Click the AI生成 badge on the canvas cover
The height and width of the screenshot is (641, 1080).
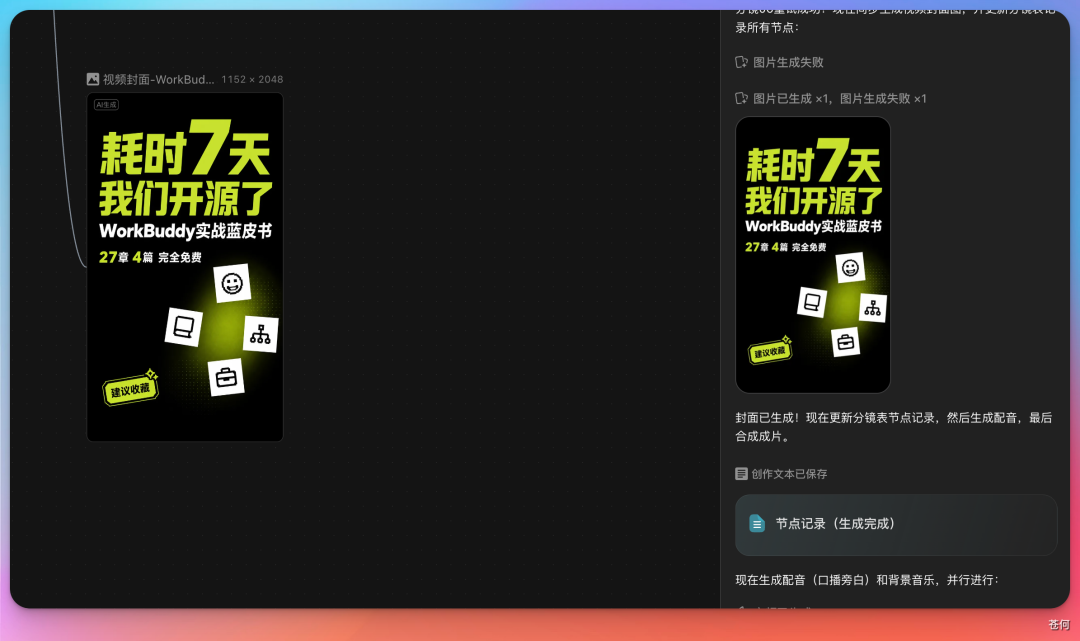click(106, 105)
